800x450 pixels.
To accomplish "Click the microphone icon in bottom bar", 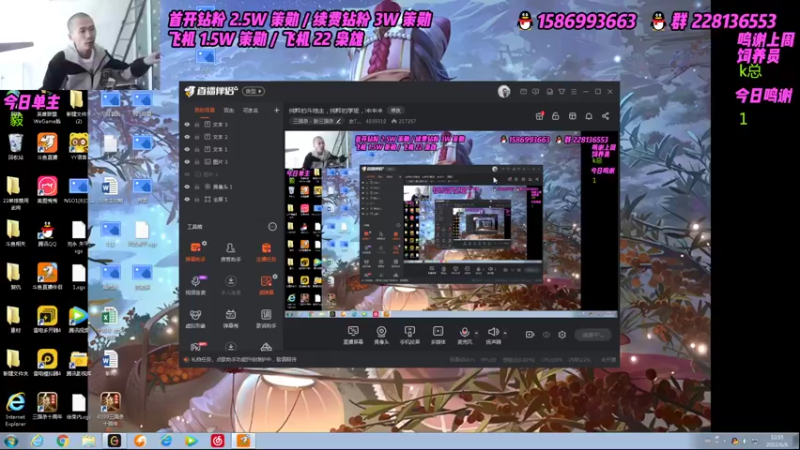I will tap(464, 333).
